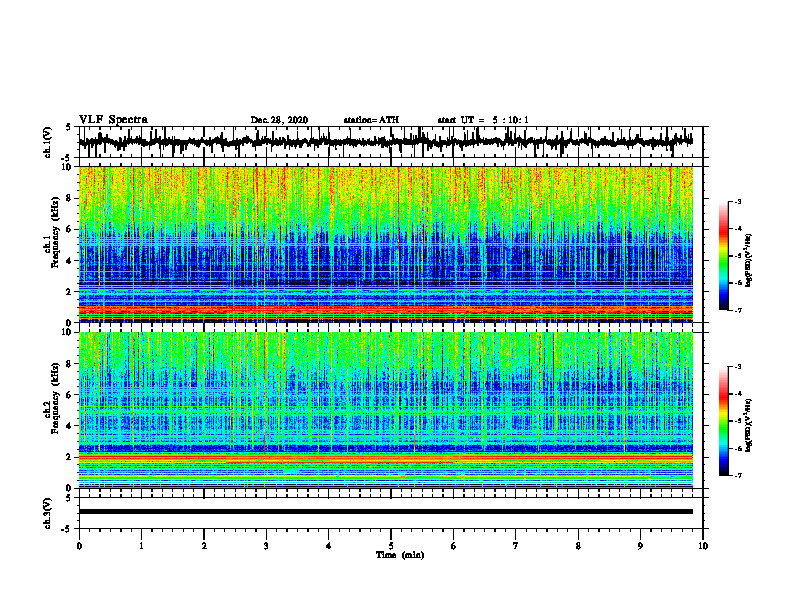Click the "2" minute time tick label
792x612 pixels.
point(204,546)
